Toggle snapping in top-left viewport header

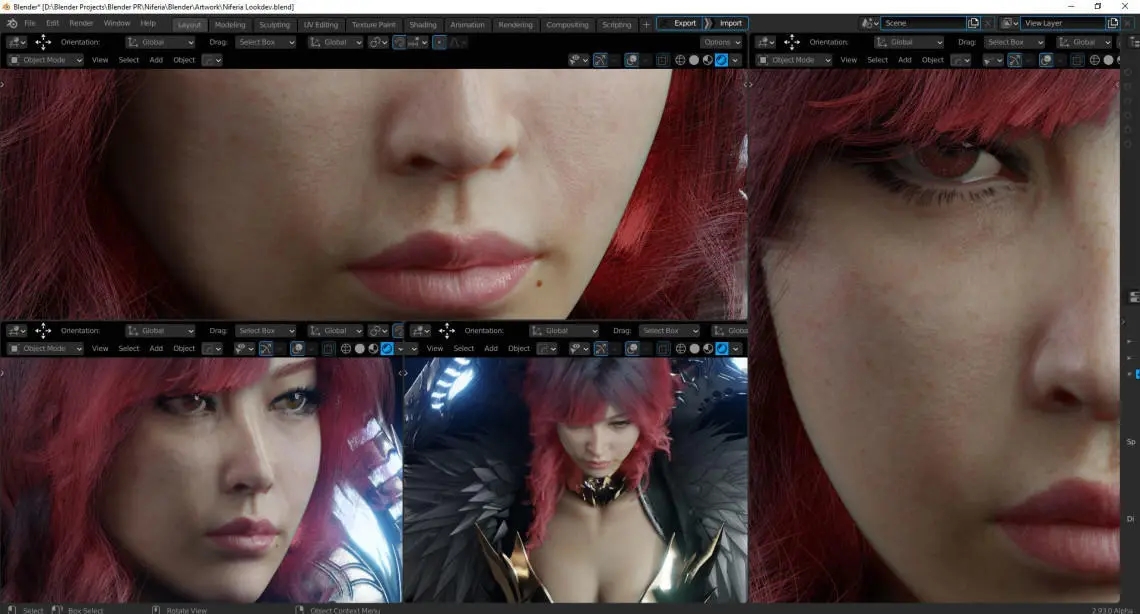399,42
